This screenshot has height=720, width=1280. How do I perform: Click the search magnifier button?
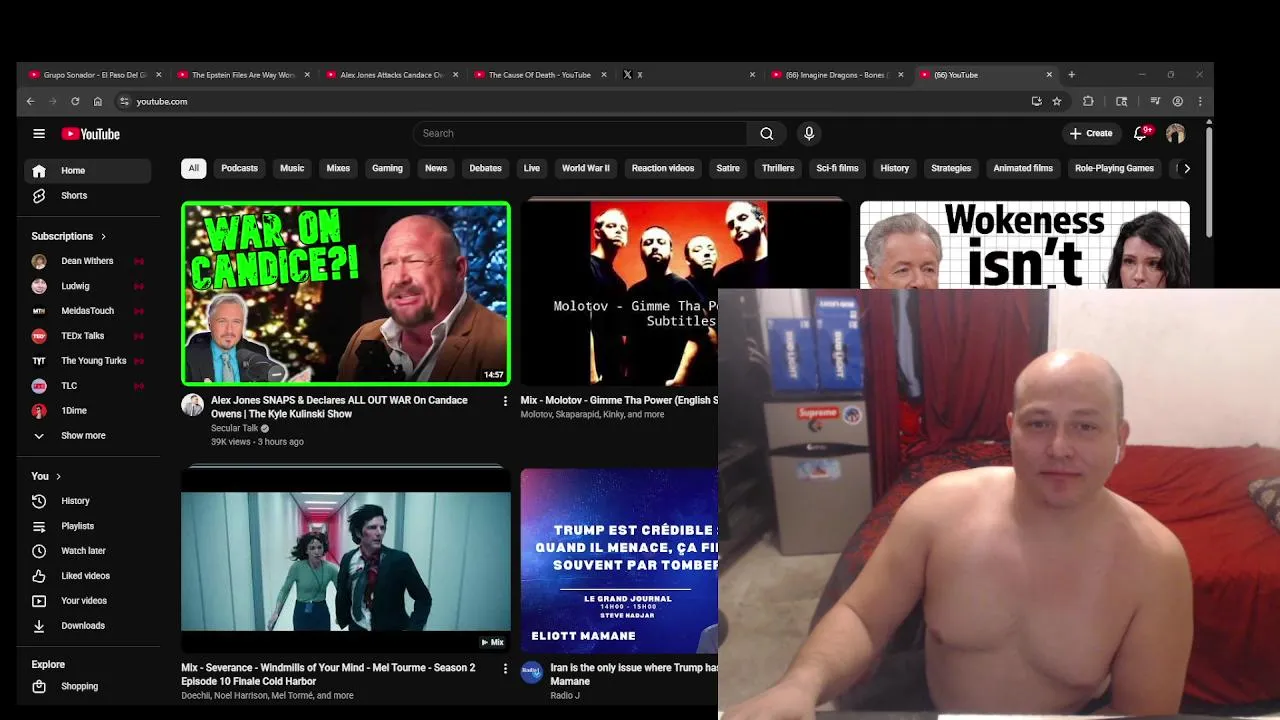coord(766,133)
